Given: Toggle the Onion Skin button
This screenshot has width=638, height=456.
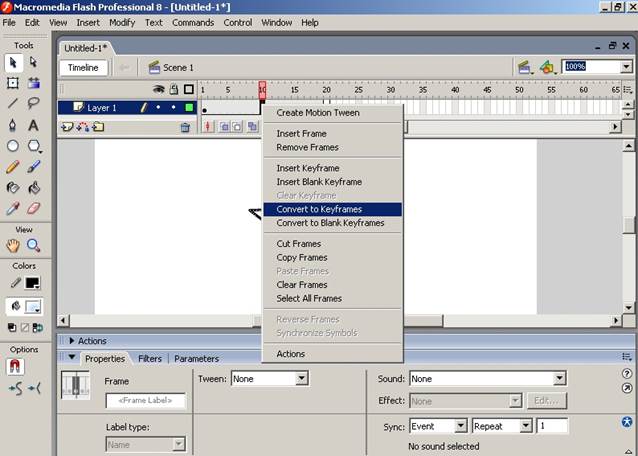Looking at the screenshot, I should (x=224, y=127).
